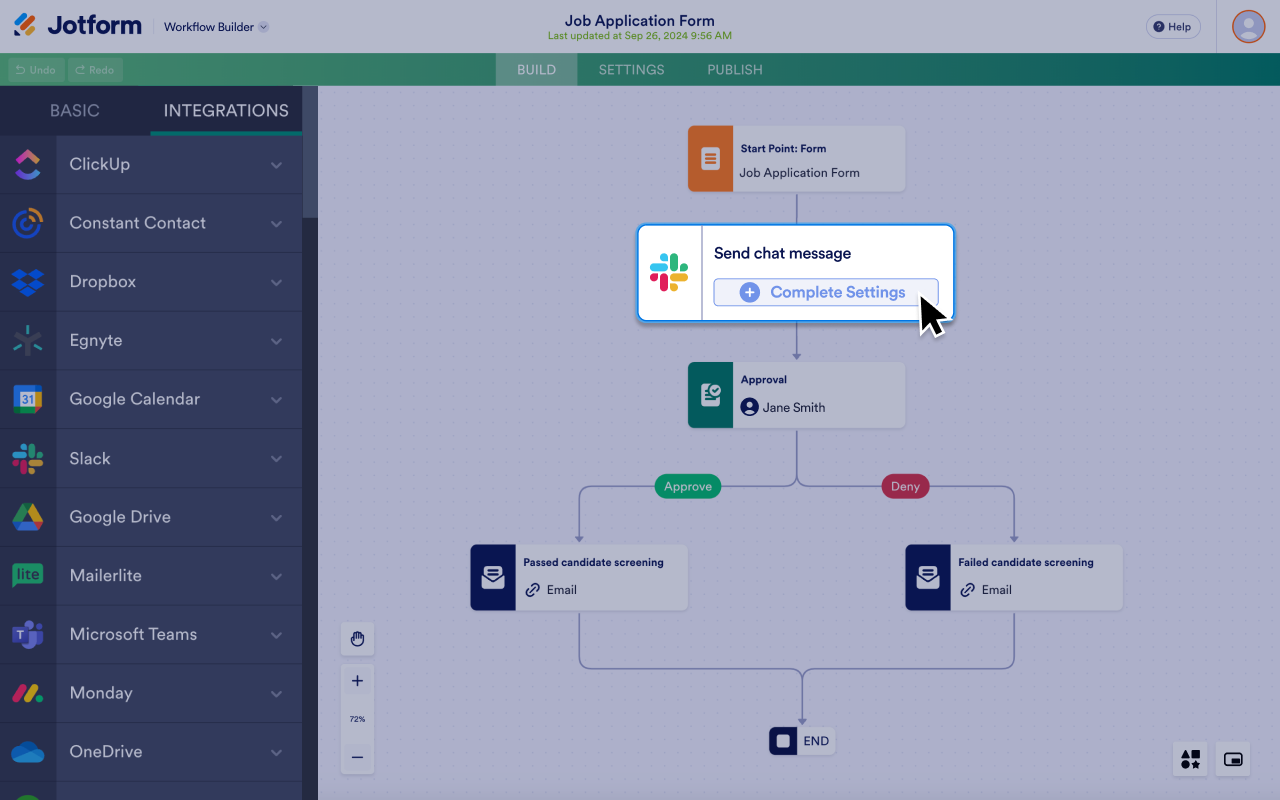
Task: Expand the Constant Contact chevron
Action: [276, 224]
